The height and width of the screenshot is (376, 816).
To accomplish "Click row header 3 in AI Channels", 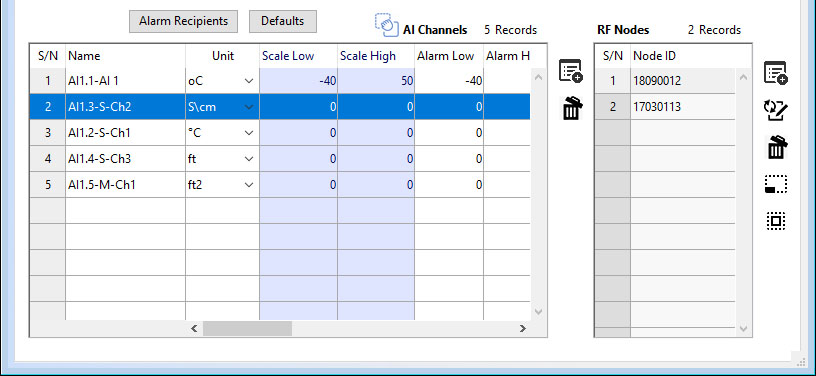I will [x=48, y=133].
